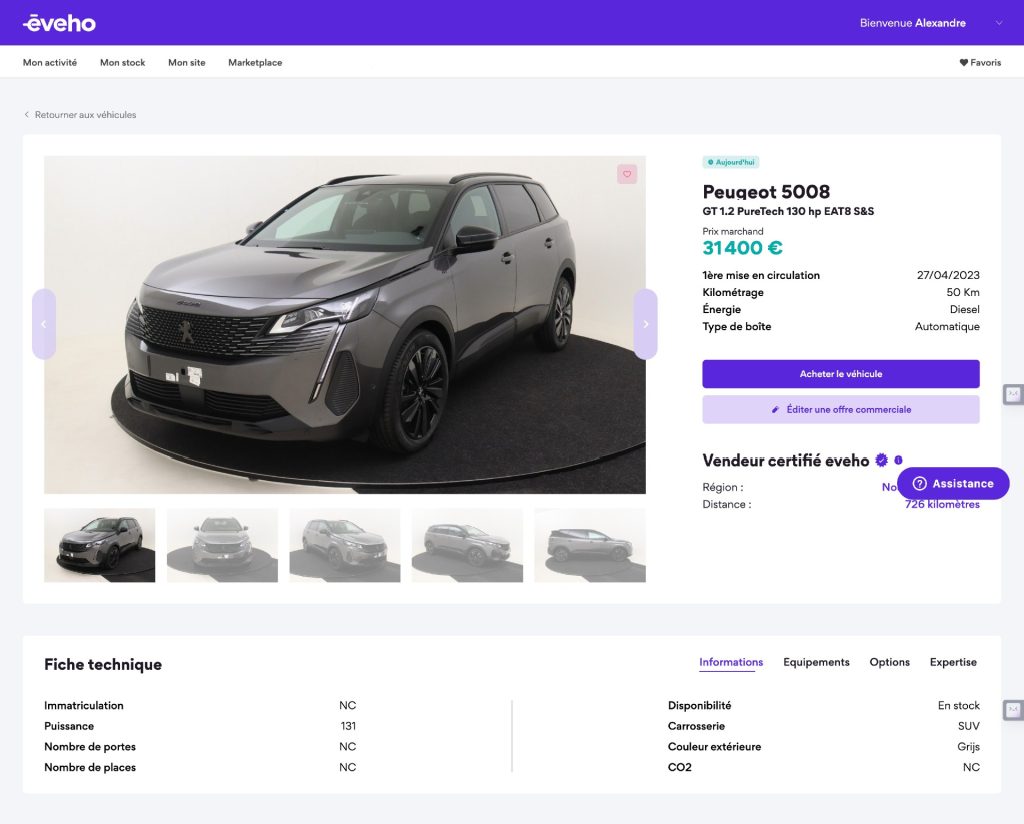Click the eveho logo

click(59, 24)
